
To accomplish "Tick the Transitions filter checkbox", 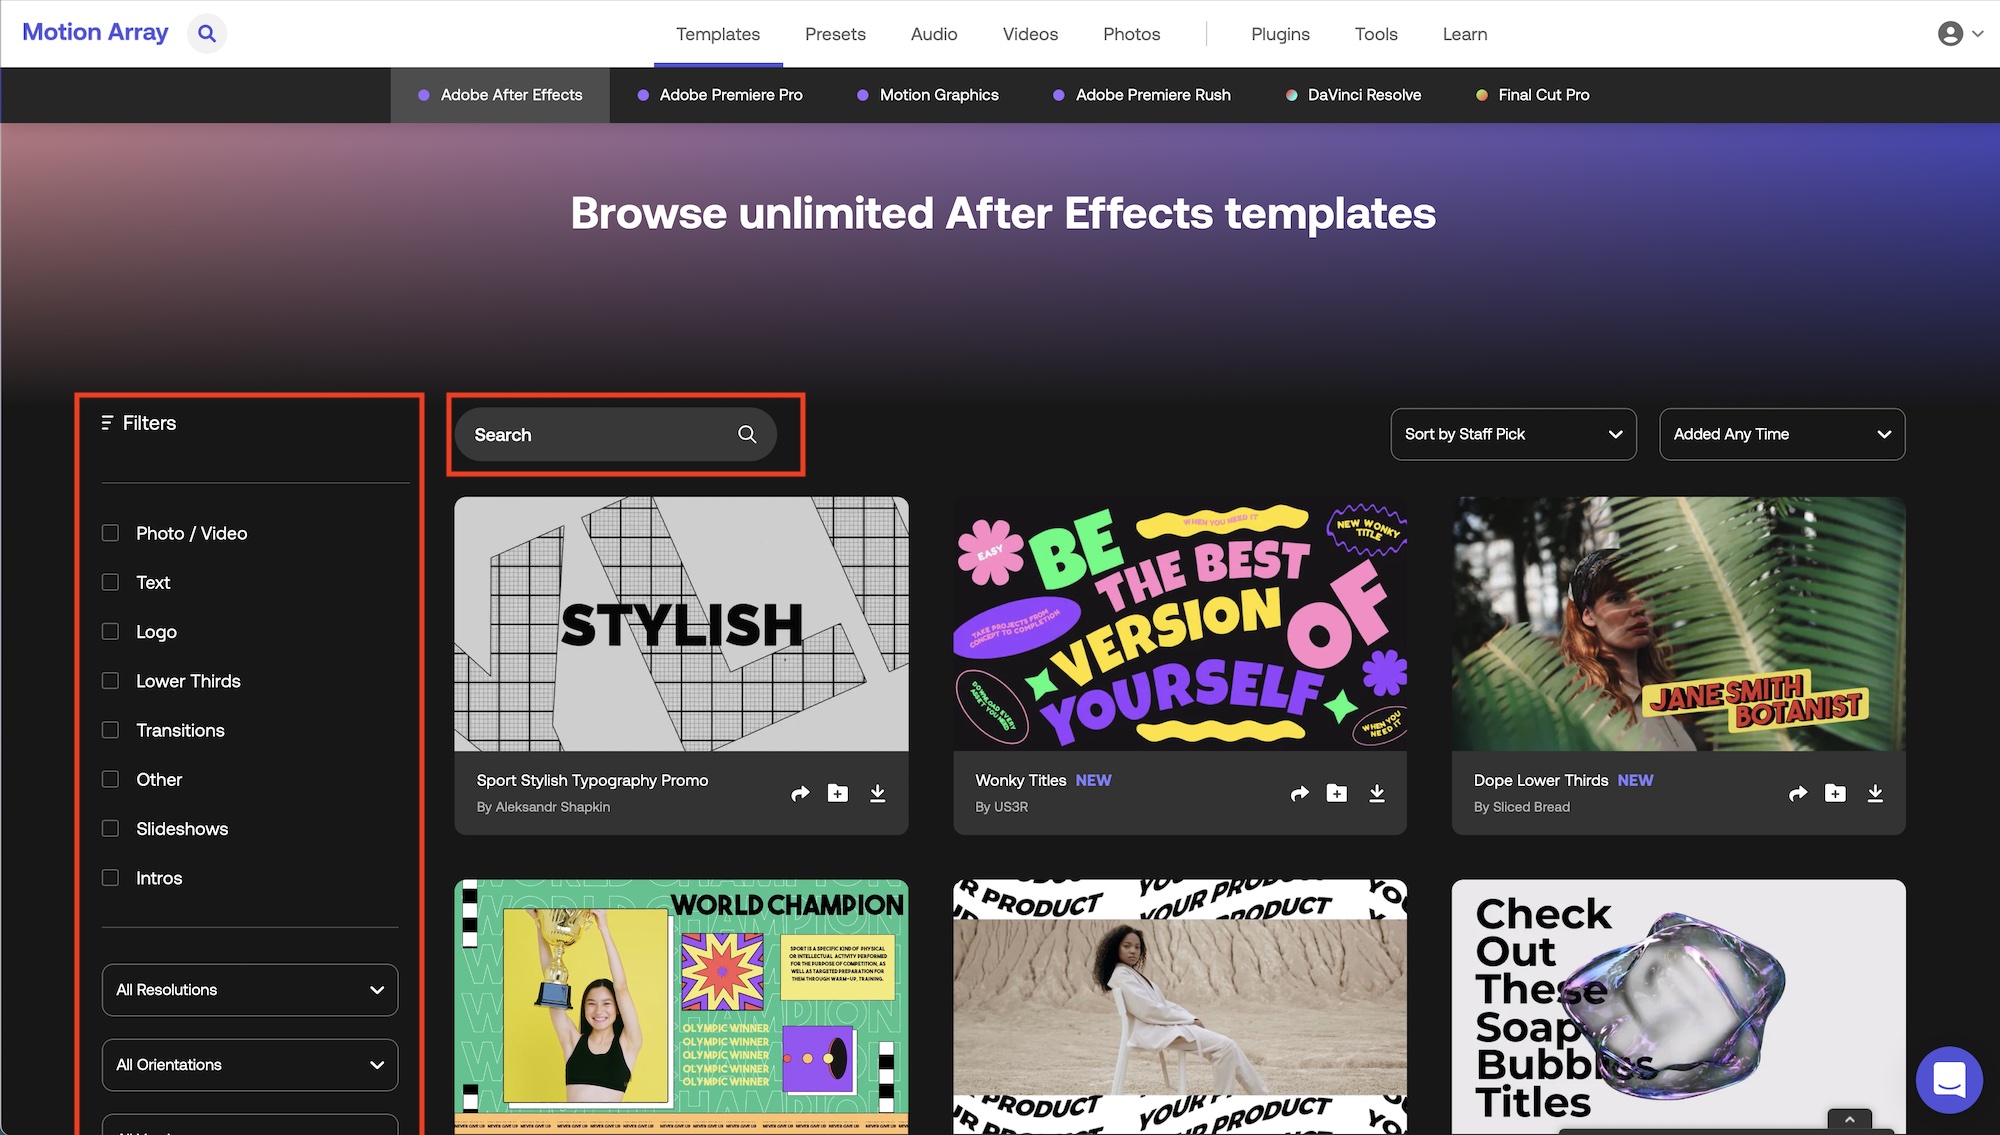I will pos(111,730).
